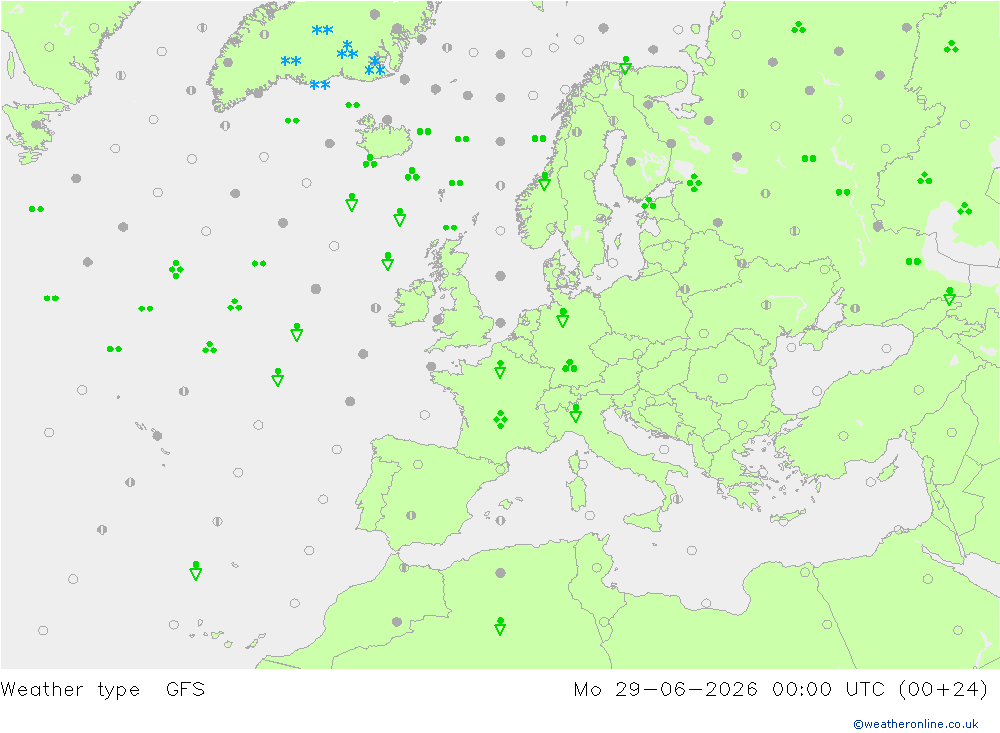Select the "GFS" model label

[x=186, y=690]
